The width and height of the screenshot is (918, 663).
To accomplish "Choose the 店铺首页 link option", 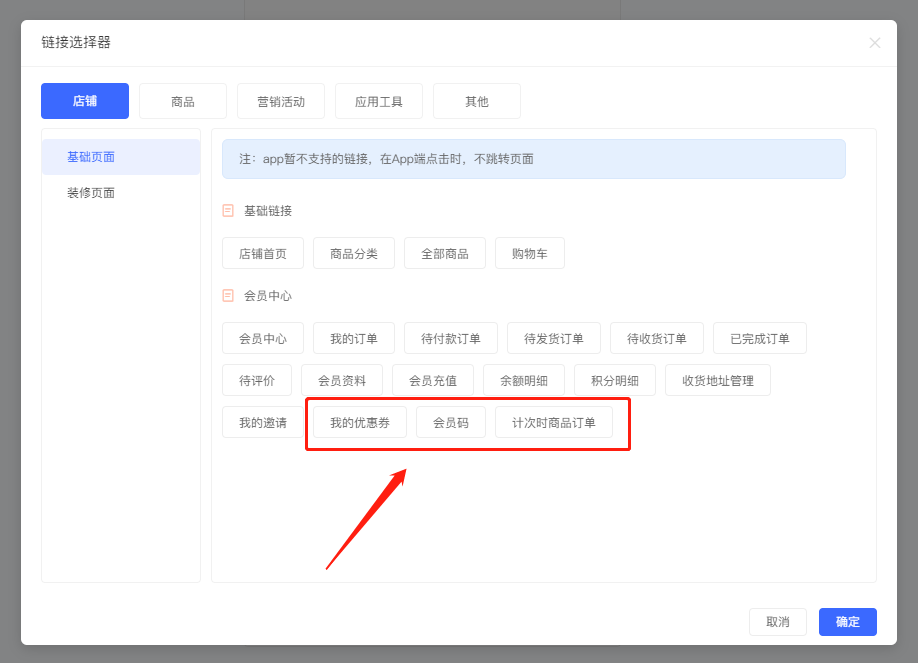I will pyautogui.click(x=263, y=254).
